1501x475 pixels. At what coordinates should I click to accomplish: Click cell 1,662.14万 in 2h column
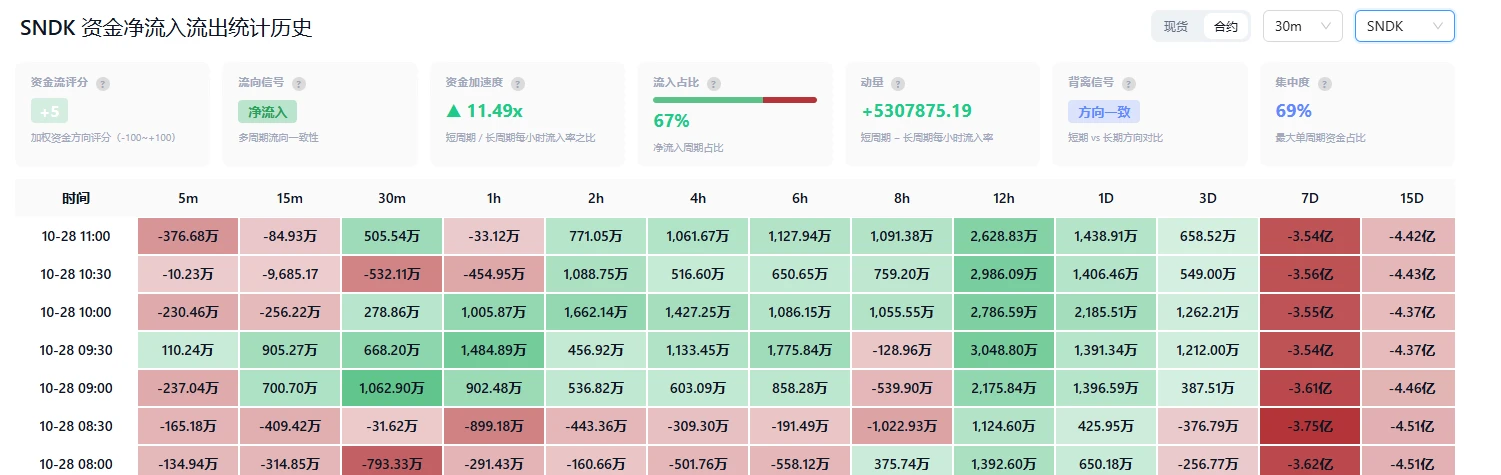pyautogui.click(x=596, y=312)
